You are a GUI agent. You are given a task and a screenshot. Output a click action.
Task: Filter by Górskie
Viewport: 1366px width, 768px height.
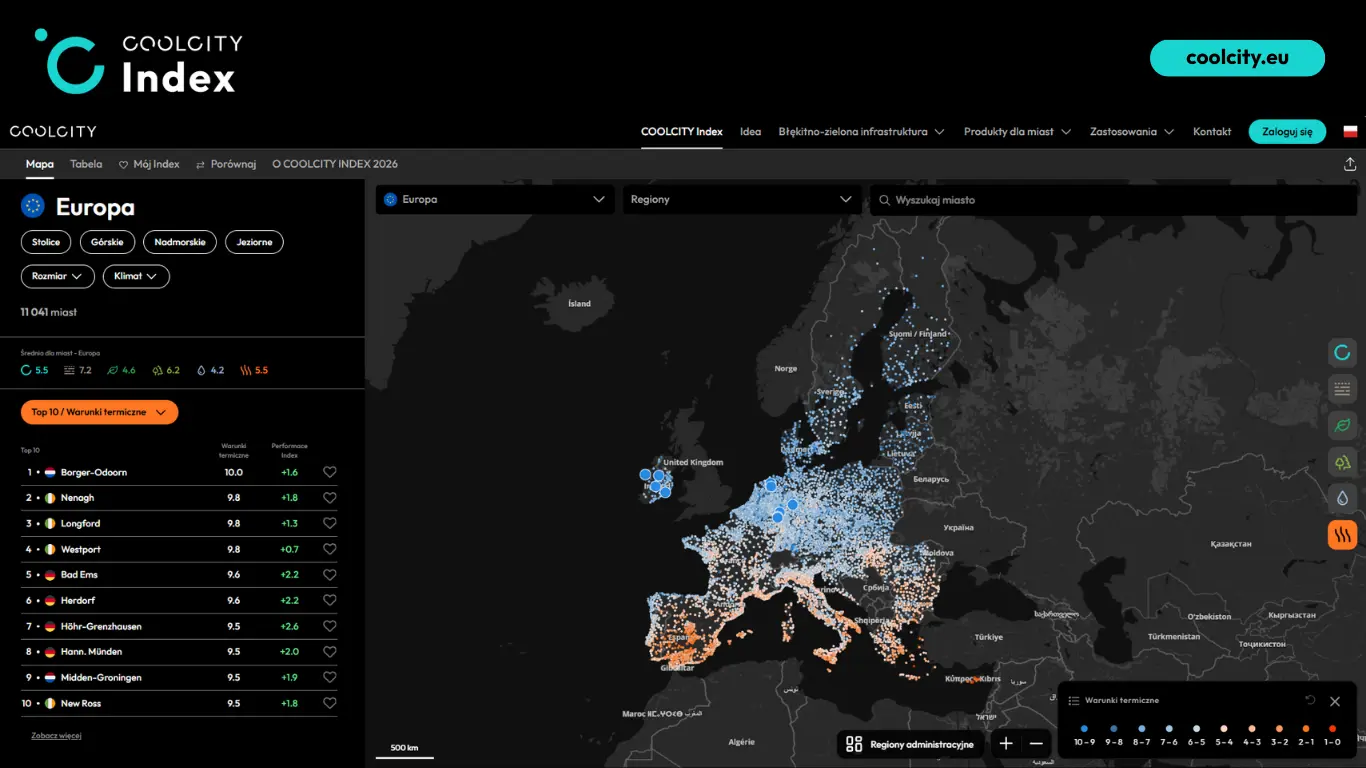point(107,242)
